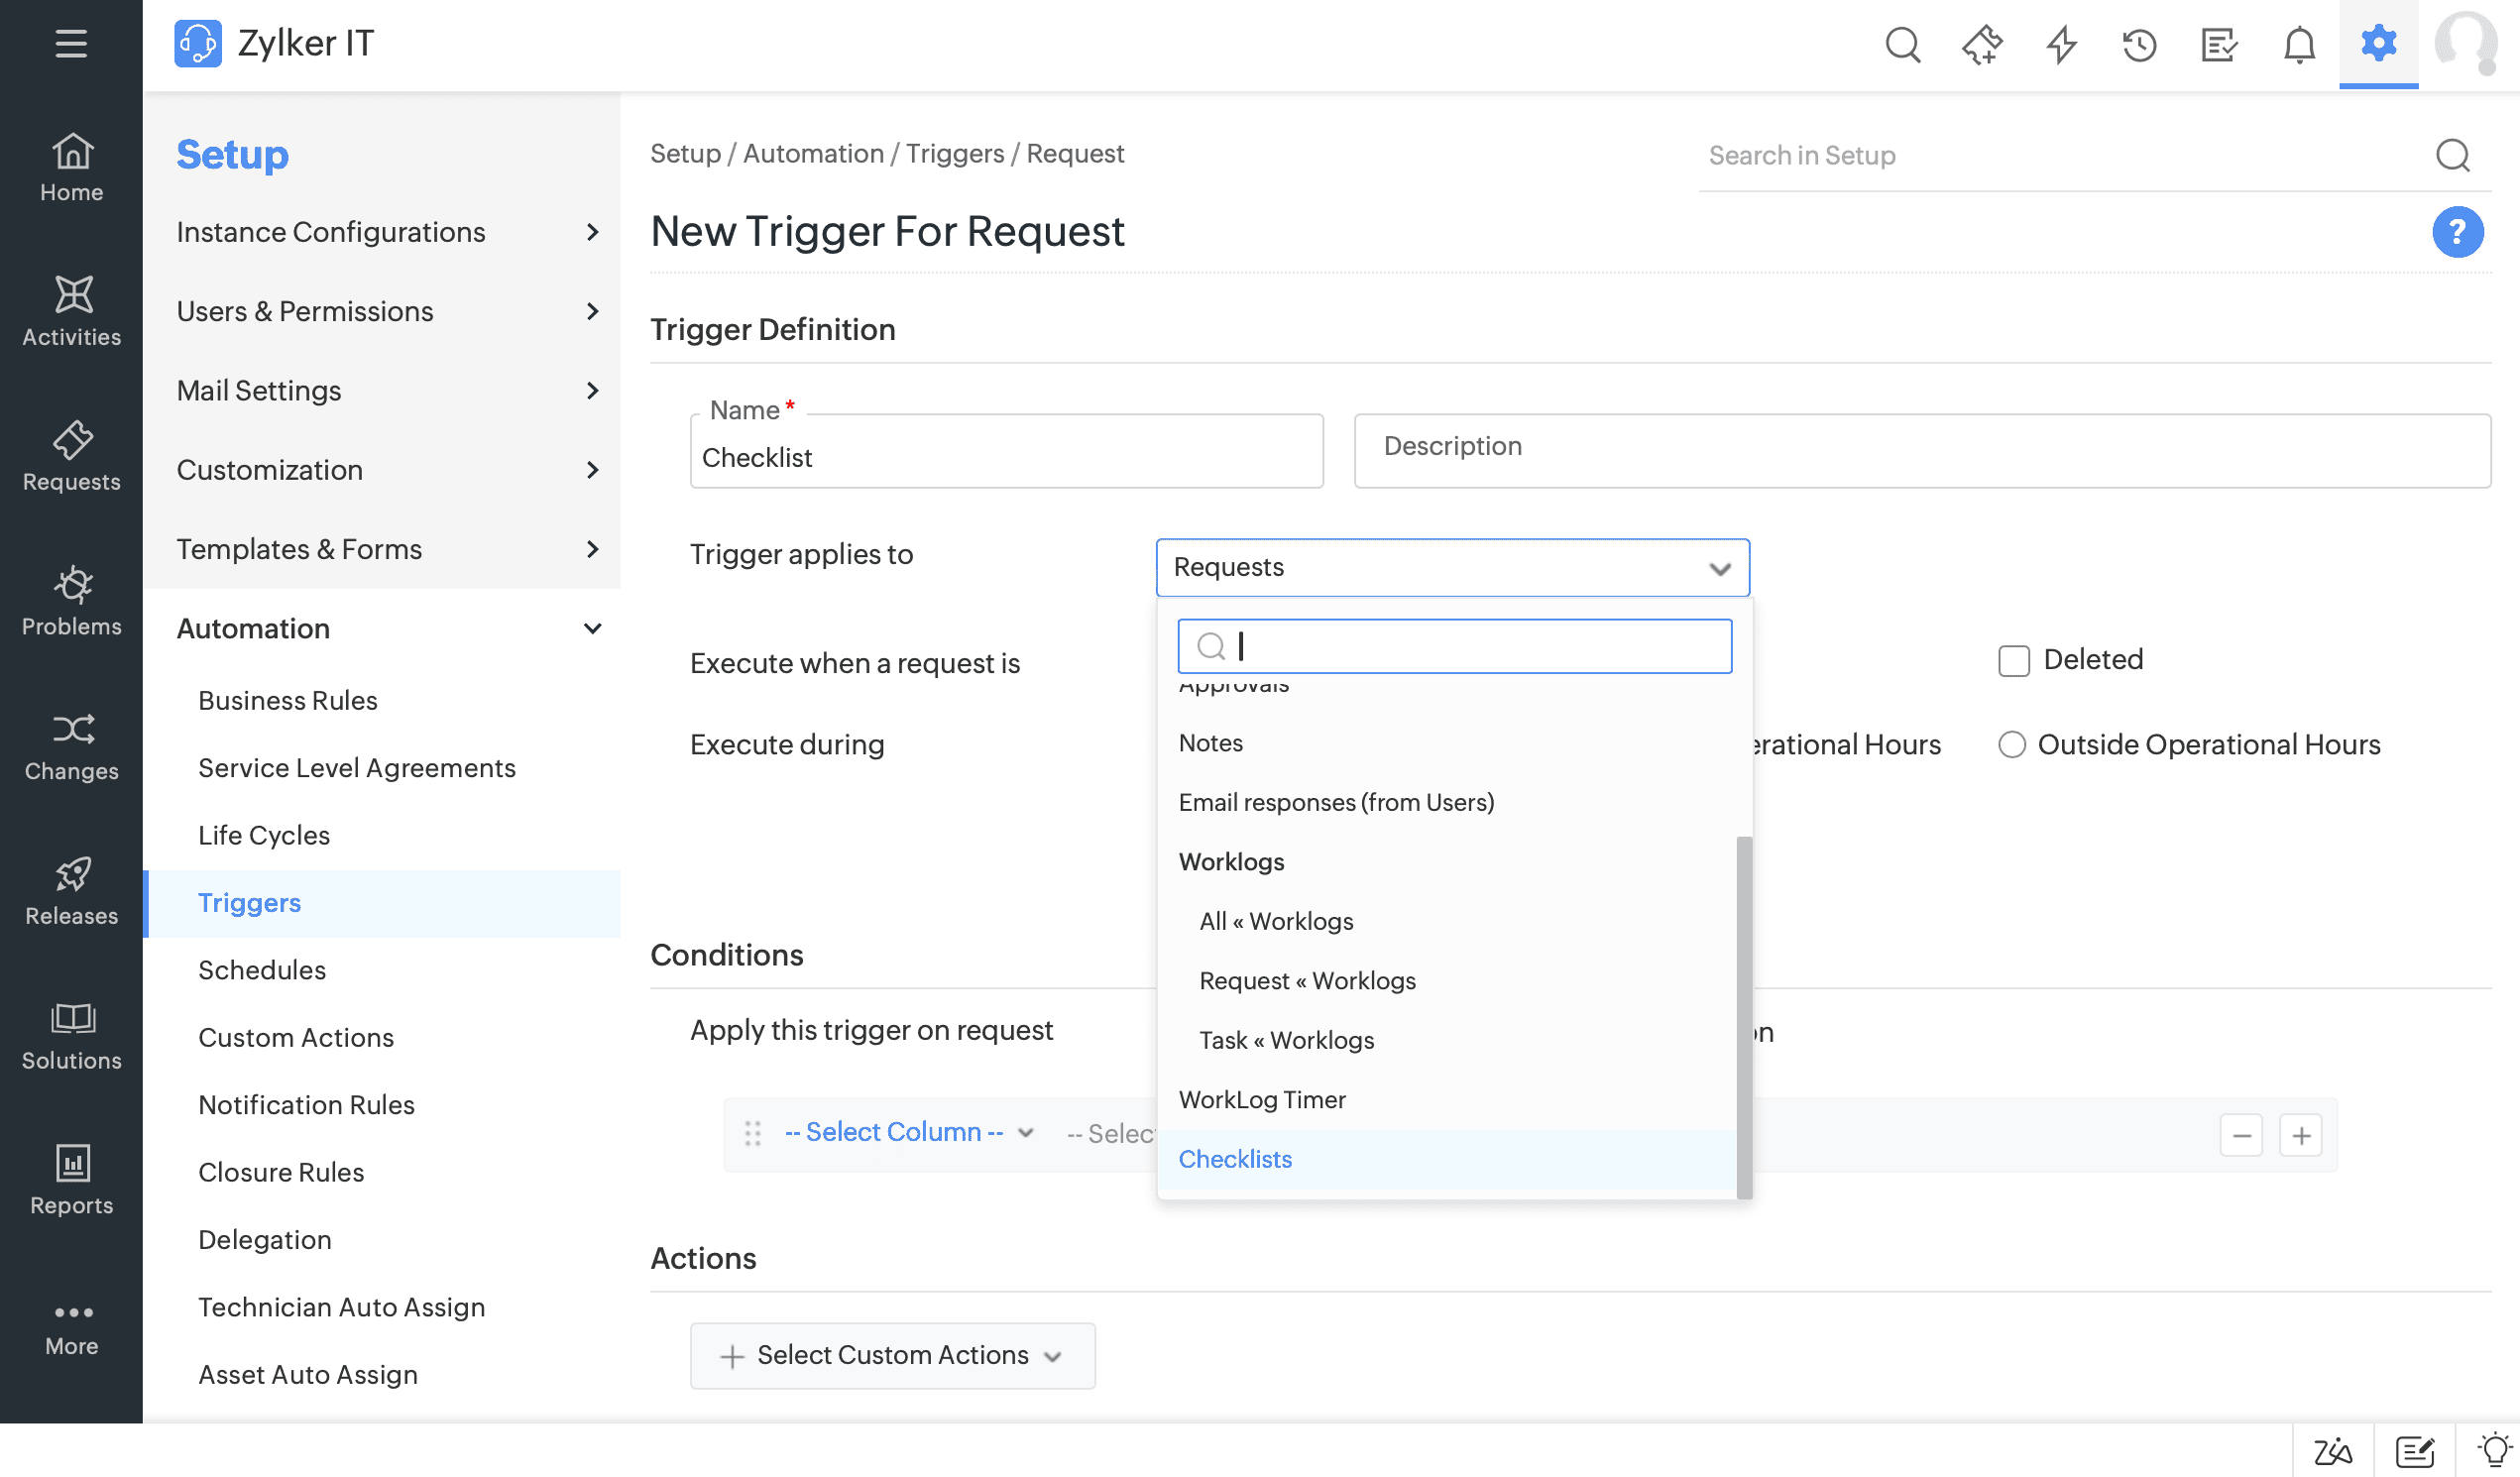Go to Business Rules under Automation
Screen dimensions: 2520x1477
click(288, 700)
